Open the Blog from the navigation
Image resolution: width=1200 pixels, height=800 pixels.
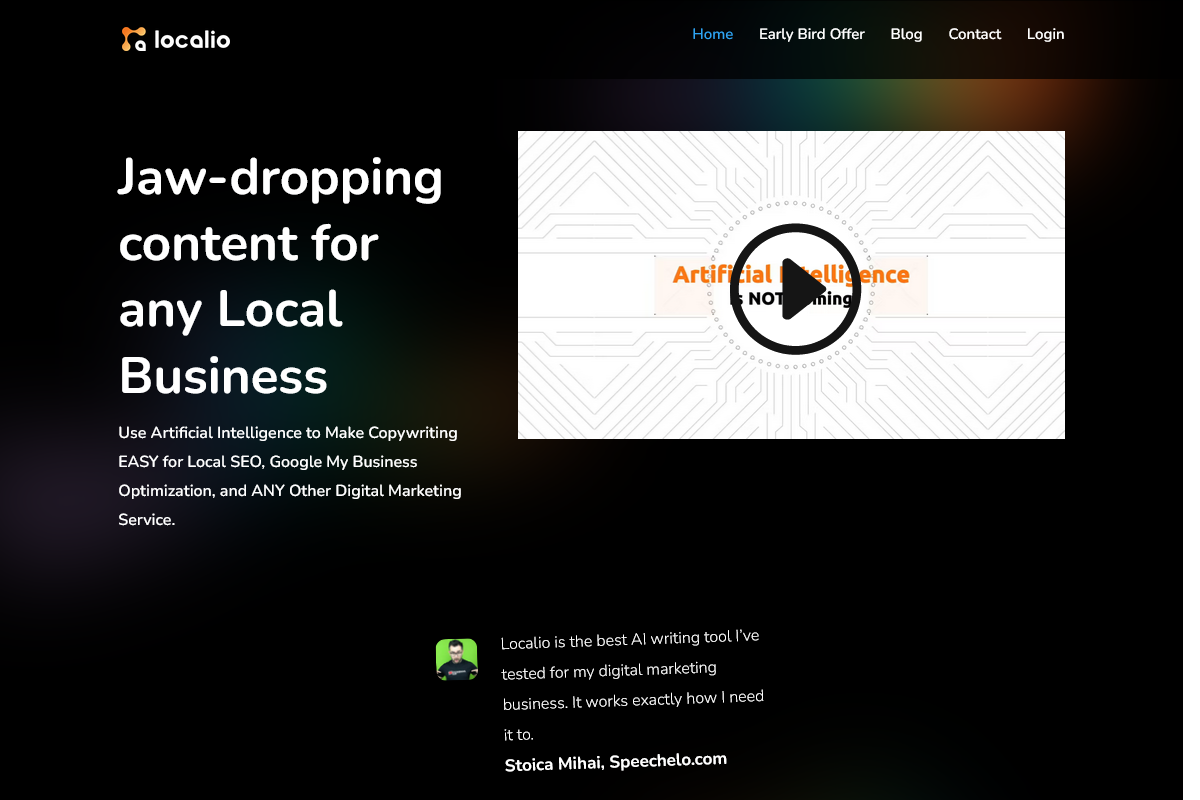(x=906, y=34)
